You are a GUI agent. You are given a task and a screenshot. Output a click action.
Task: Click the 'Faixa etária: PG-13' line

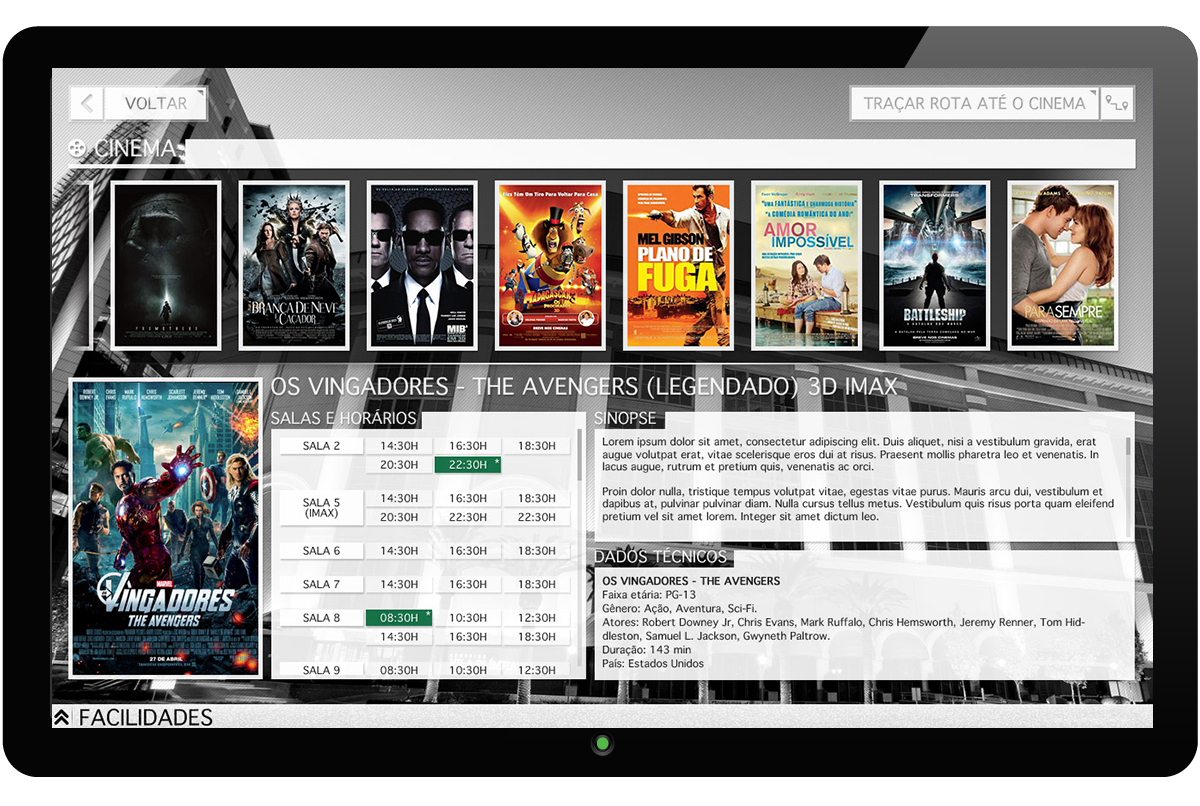tap(649, 595)
